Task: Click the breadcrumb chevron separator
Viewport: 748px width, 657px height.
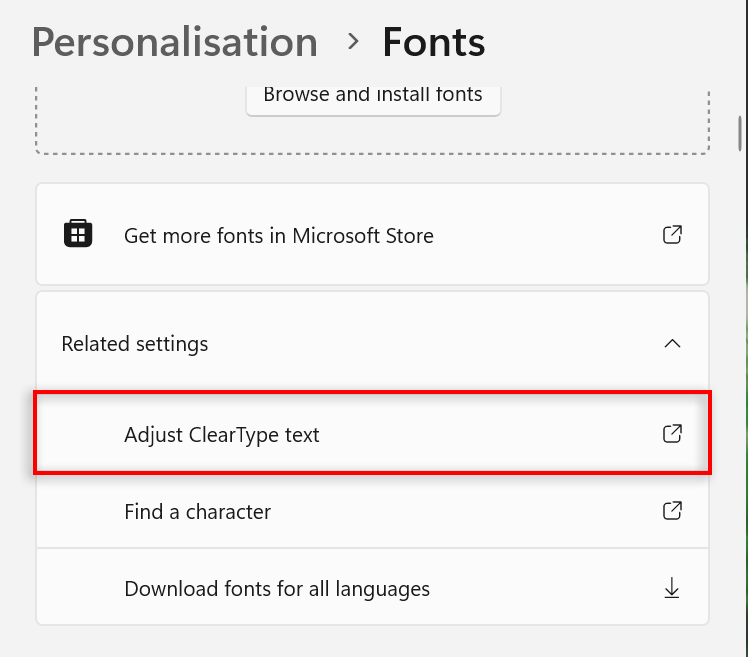Action: tap(352, 42)
